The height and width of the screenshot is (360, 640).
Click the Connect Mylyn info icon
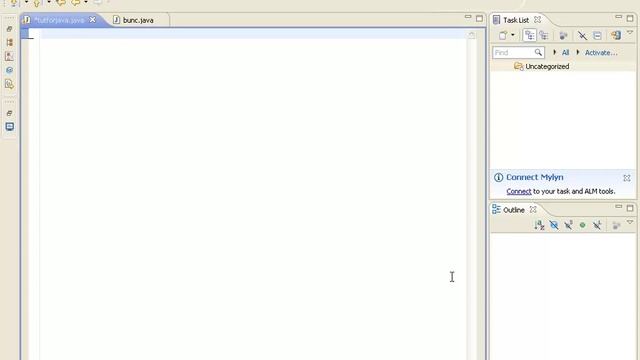pyautogui.click(x=498, y=177)
